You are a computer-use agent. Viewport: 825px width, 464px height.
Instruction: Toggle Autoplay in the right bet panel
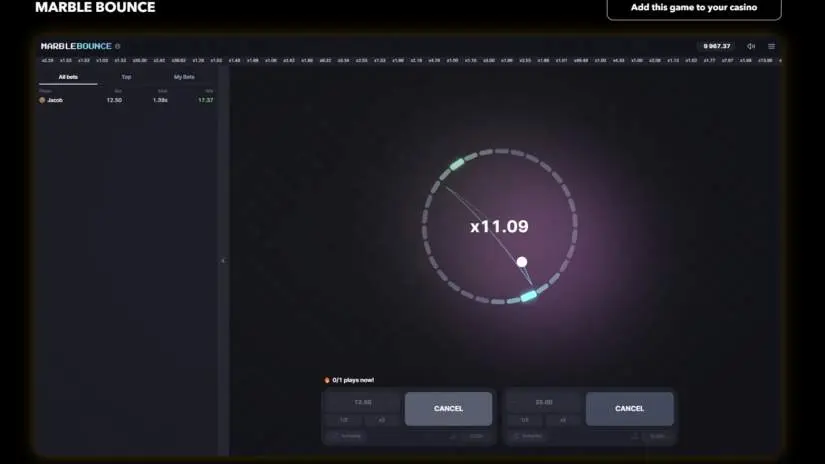[529, 436]
